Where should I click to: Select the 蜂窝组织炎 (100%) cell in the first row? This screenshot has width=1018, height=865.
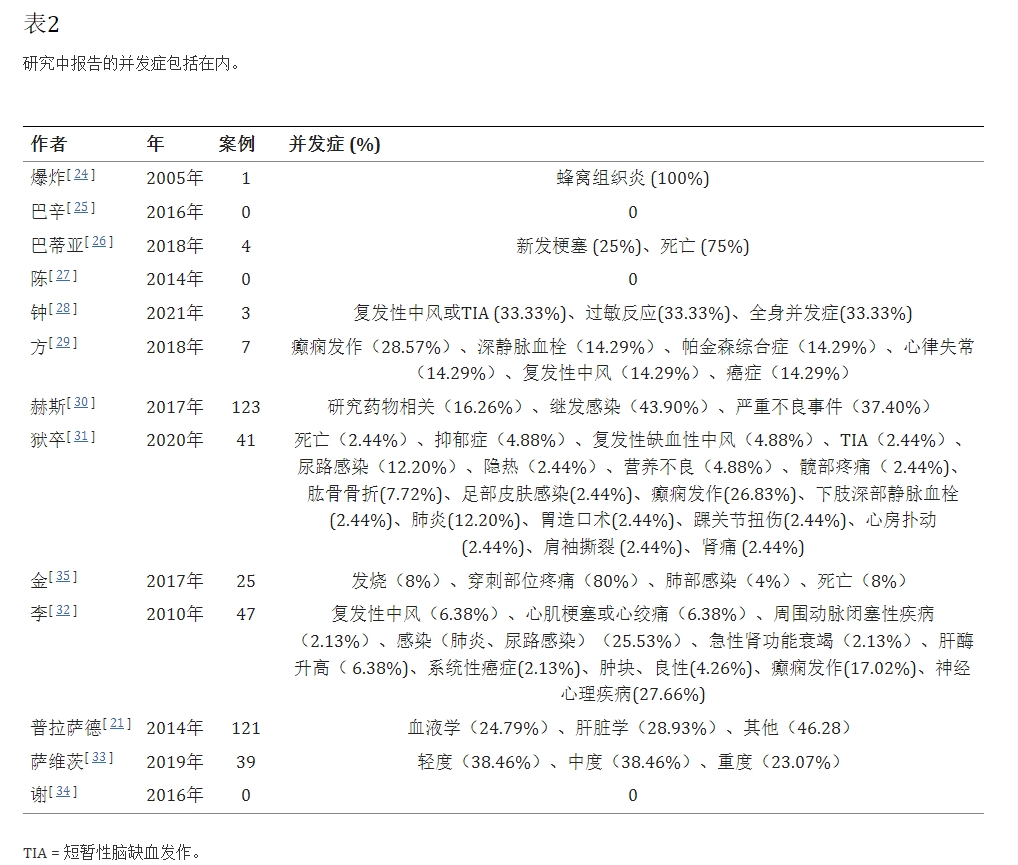pos(632,178)
